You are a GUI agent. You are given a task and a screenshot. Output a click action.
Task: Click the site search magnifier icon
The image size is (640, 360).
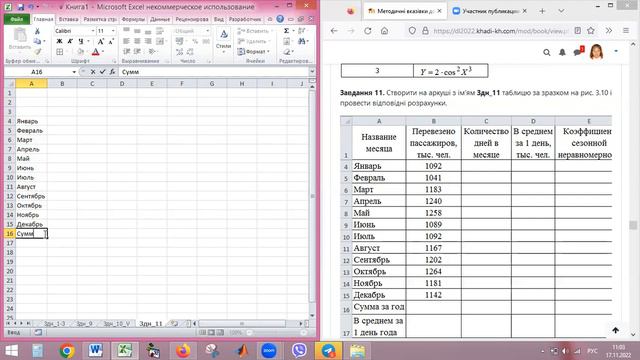click(x=547, y=52)
